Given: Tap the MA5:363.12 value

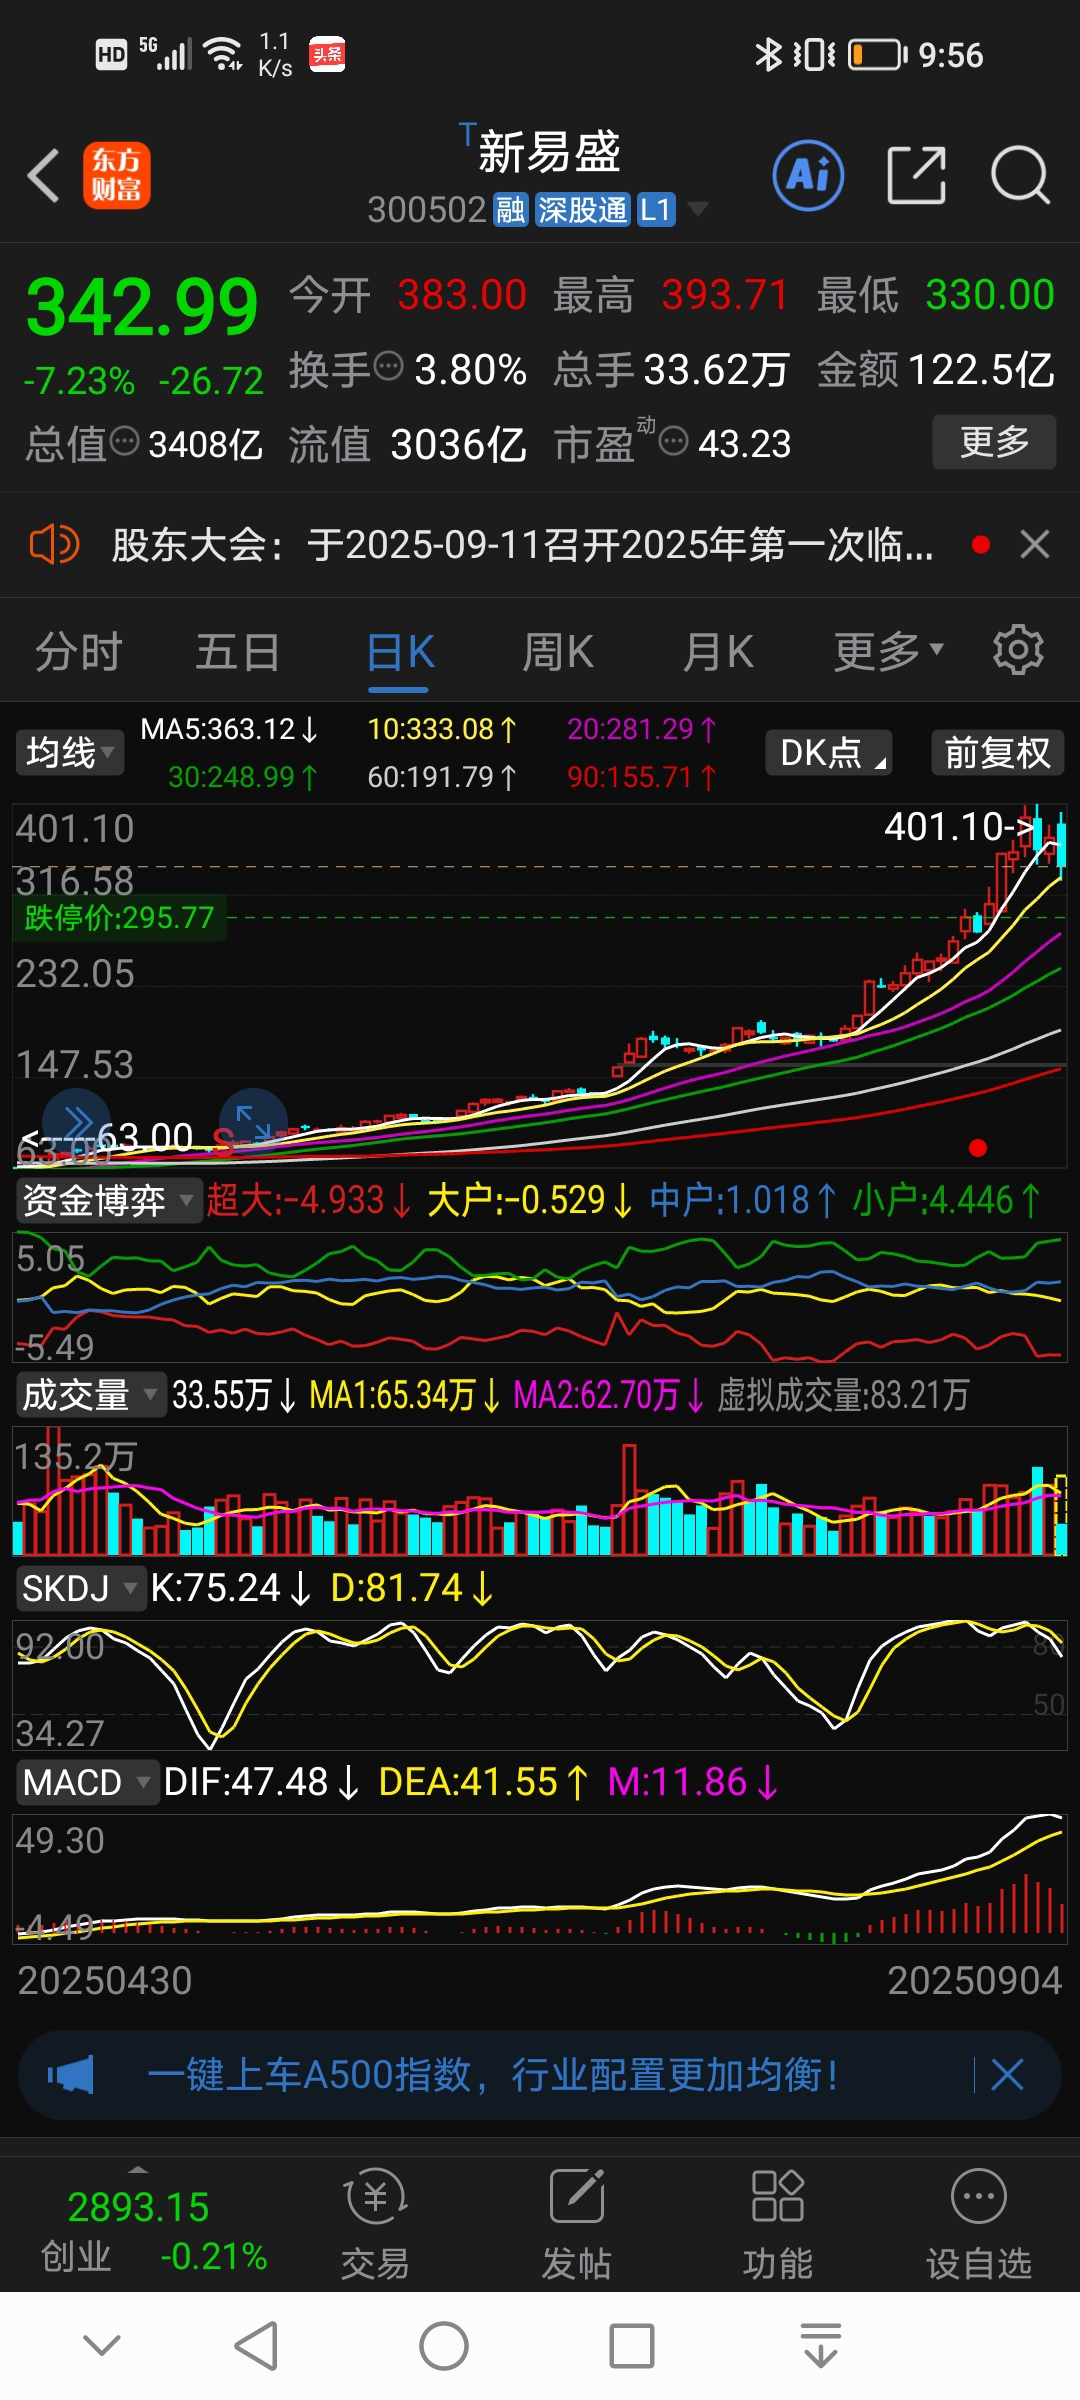Looking at the screenshot, I should pyautogui.click(x=229, y=729).
